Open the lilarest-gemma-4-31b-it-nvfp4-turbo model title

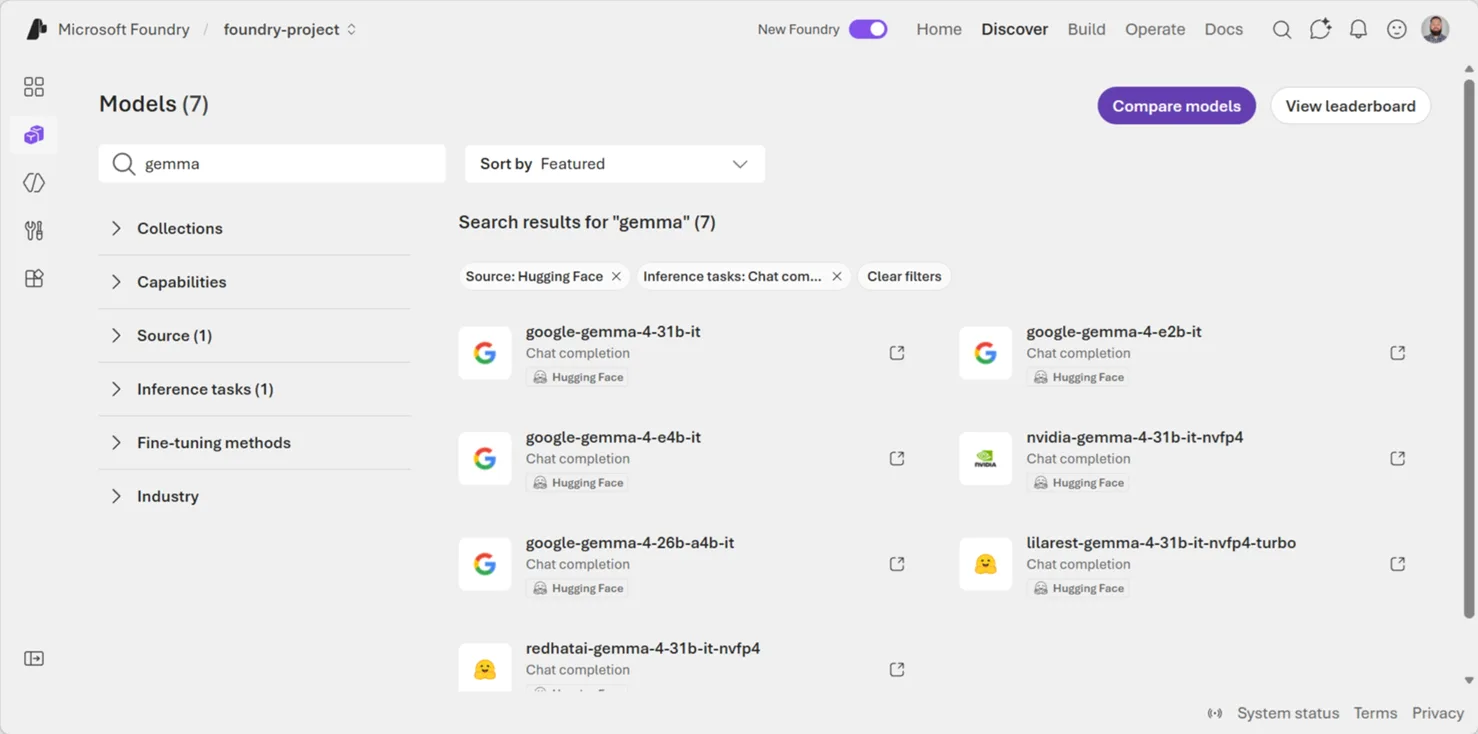point(1161,543)
